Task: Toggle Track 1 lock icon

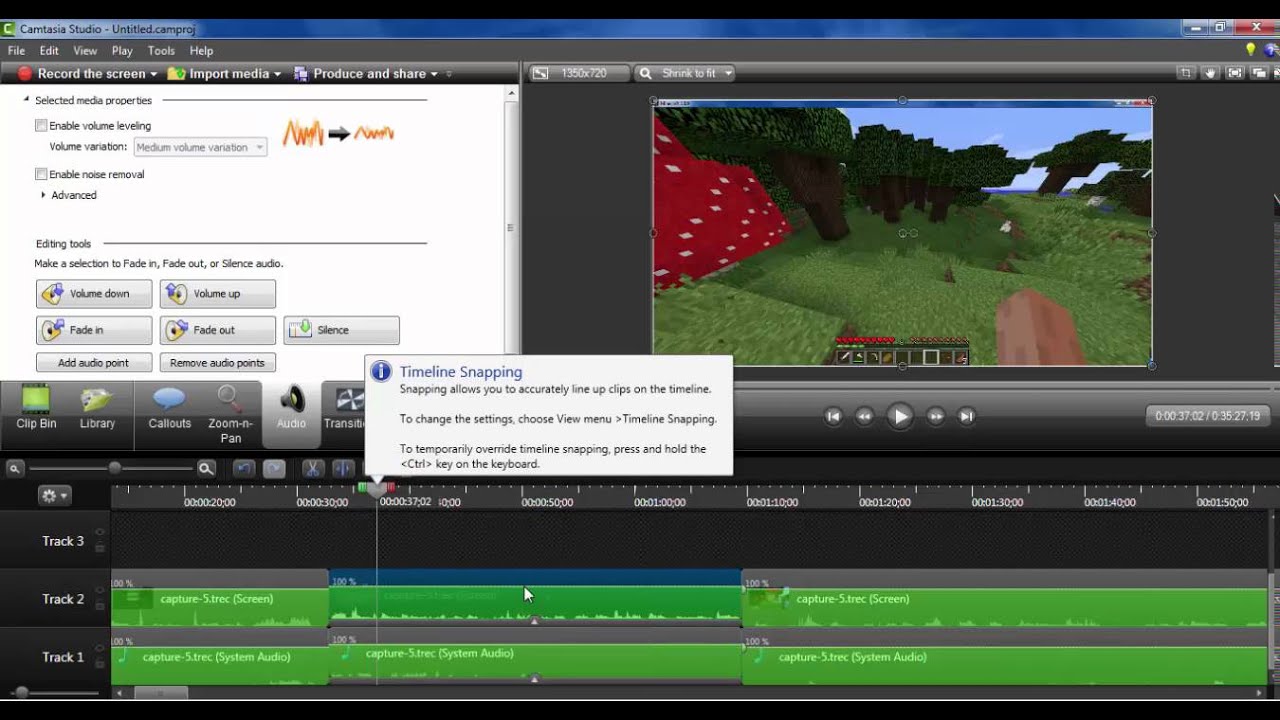Action: 99,664
